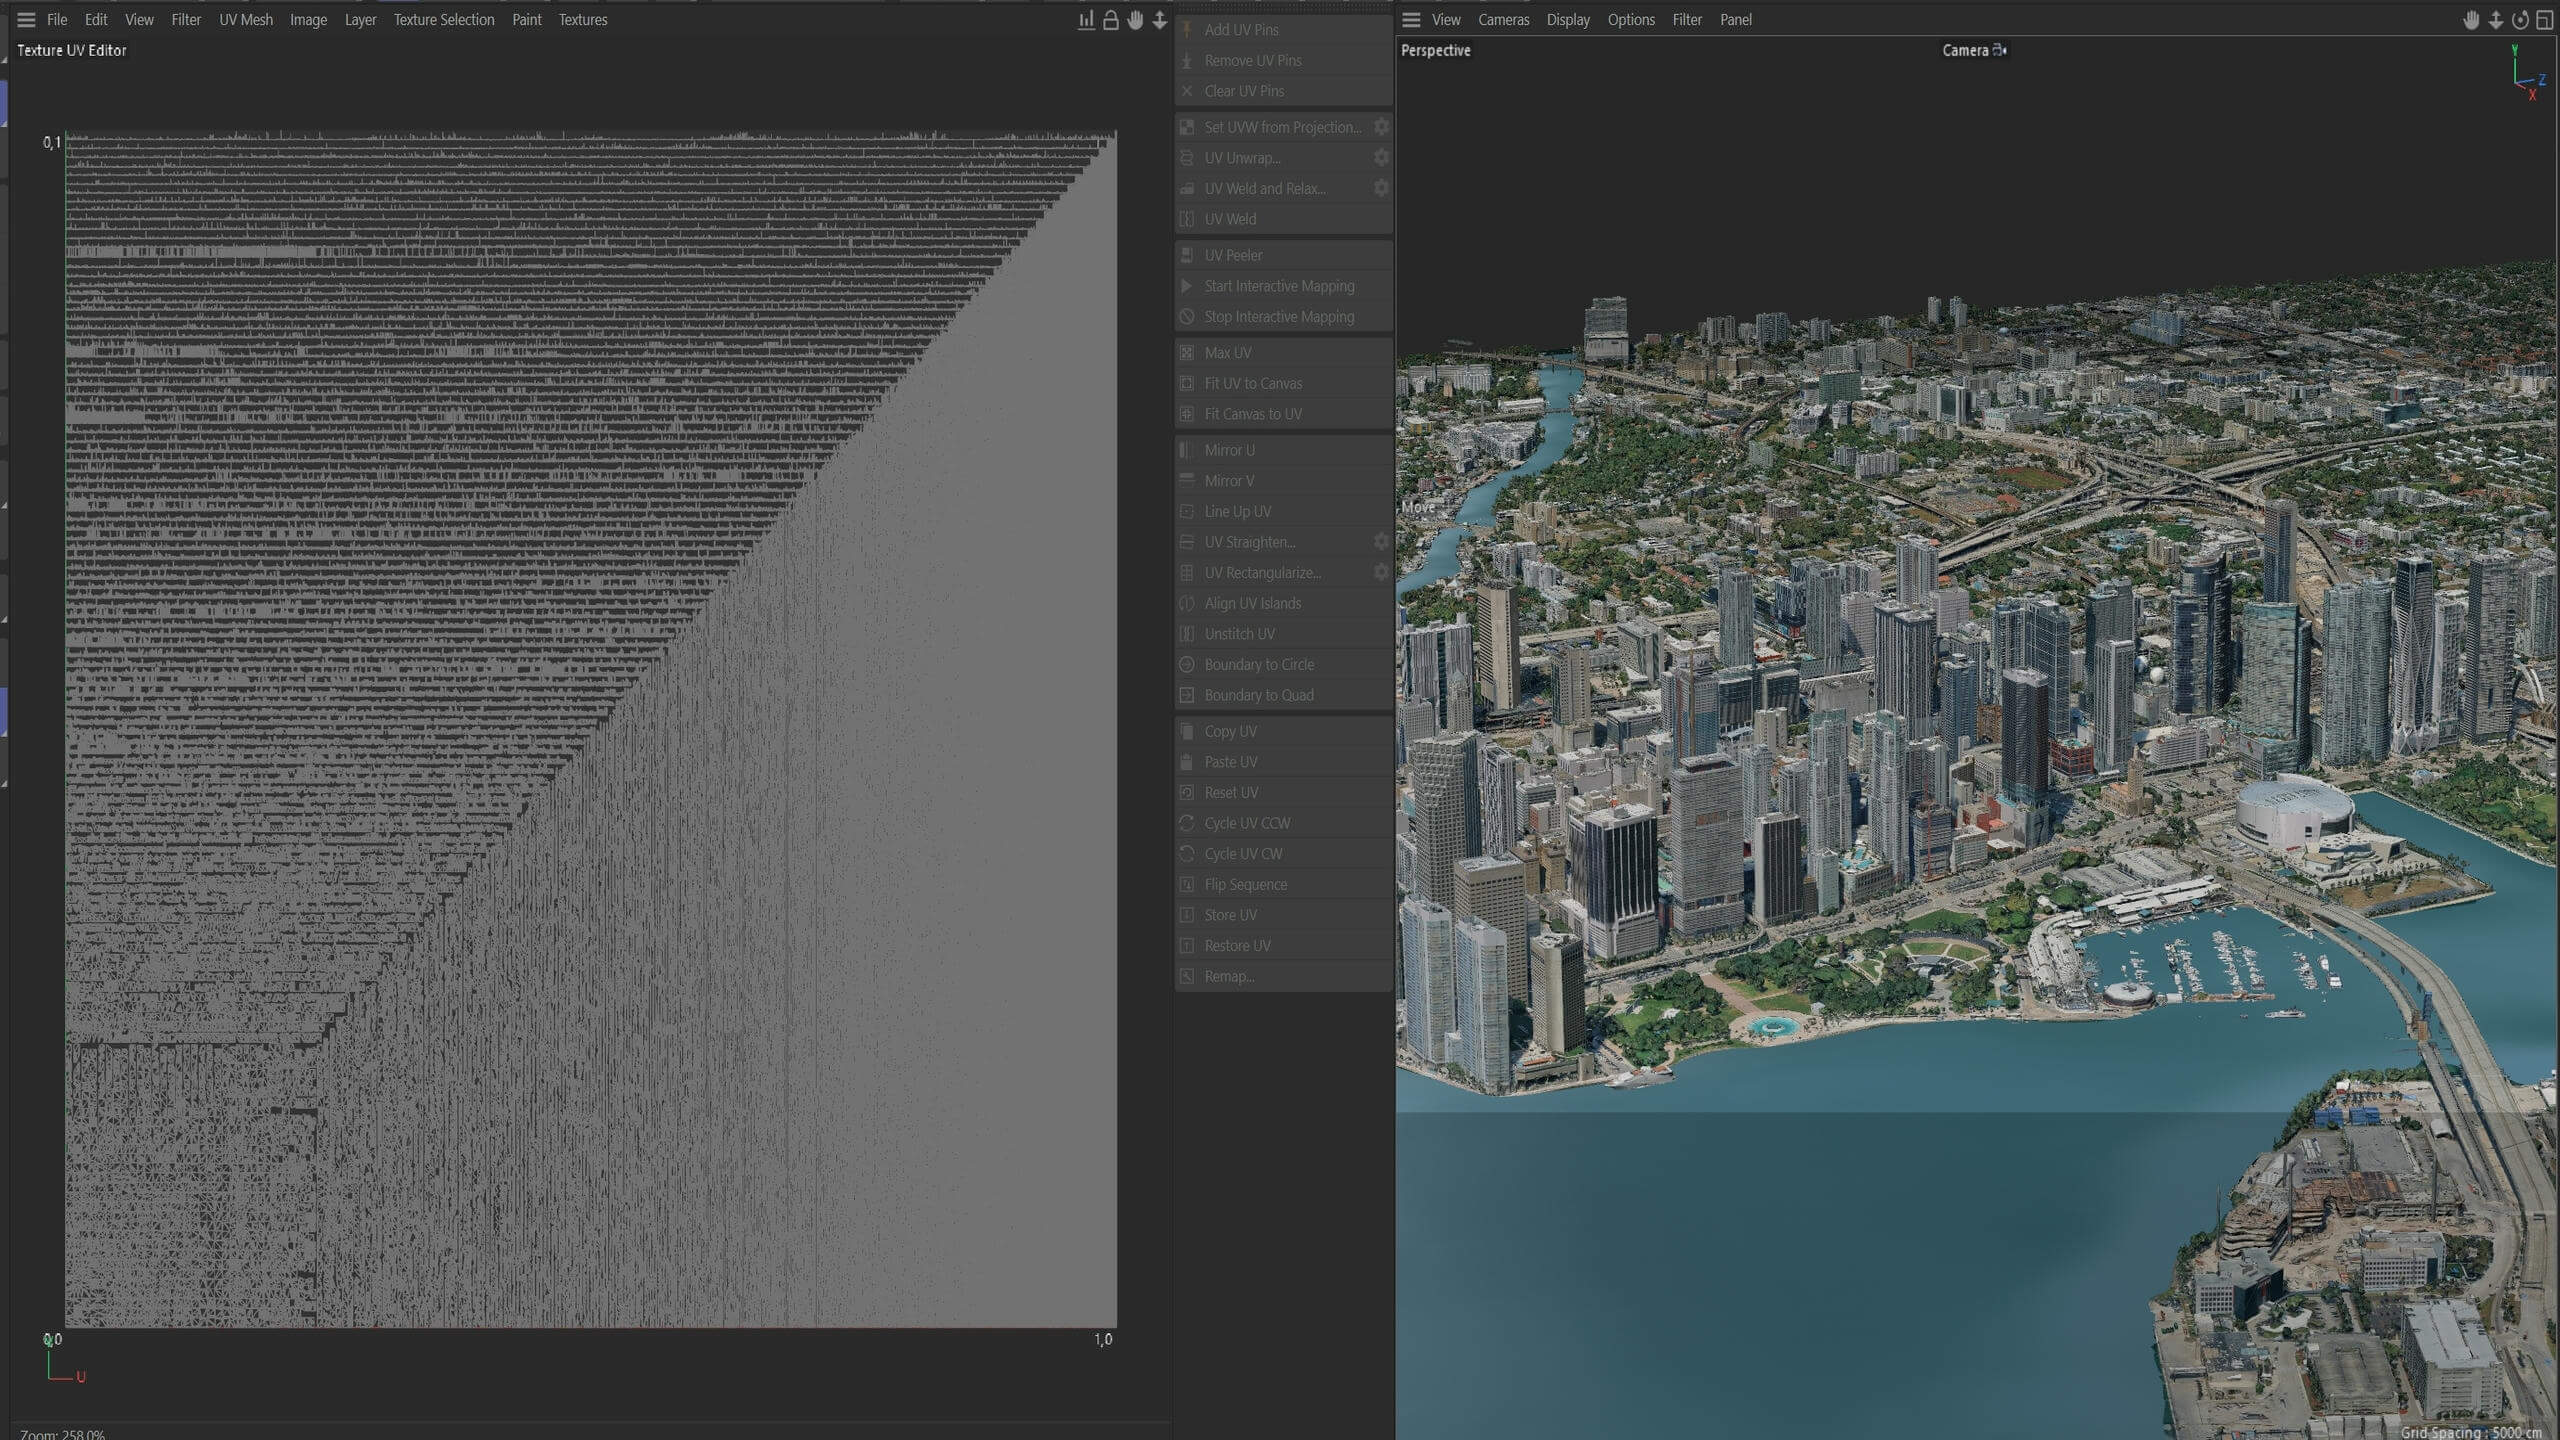The height and width of the screenshot is (1440, 2560).
Task: Click the histogram icon in UV editor header
Action: [x=1086, y=20]
